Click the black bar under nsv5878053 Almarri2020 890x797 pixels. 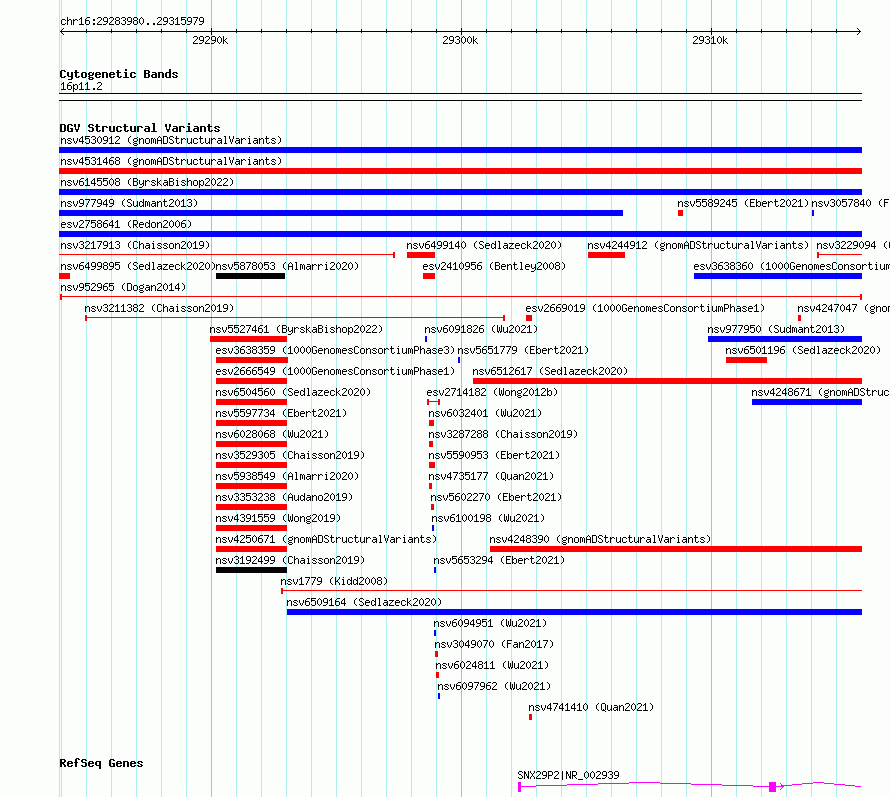click(250, 276)
